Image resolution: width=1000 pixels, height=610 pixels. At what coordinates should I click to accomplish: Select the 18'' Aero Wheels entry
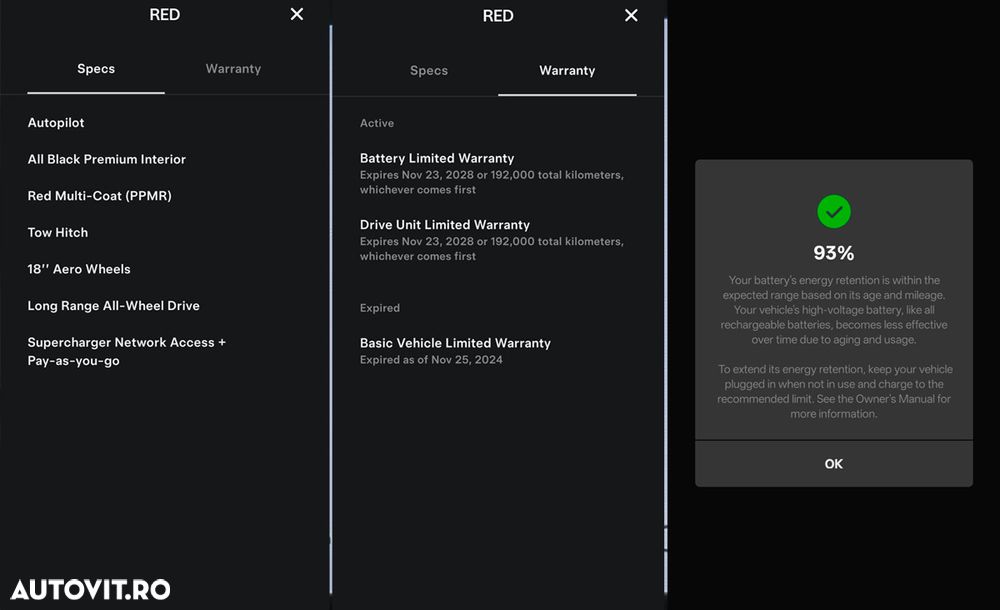[79, 269]
